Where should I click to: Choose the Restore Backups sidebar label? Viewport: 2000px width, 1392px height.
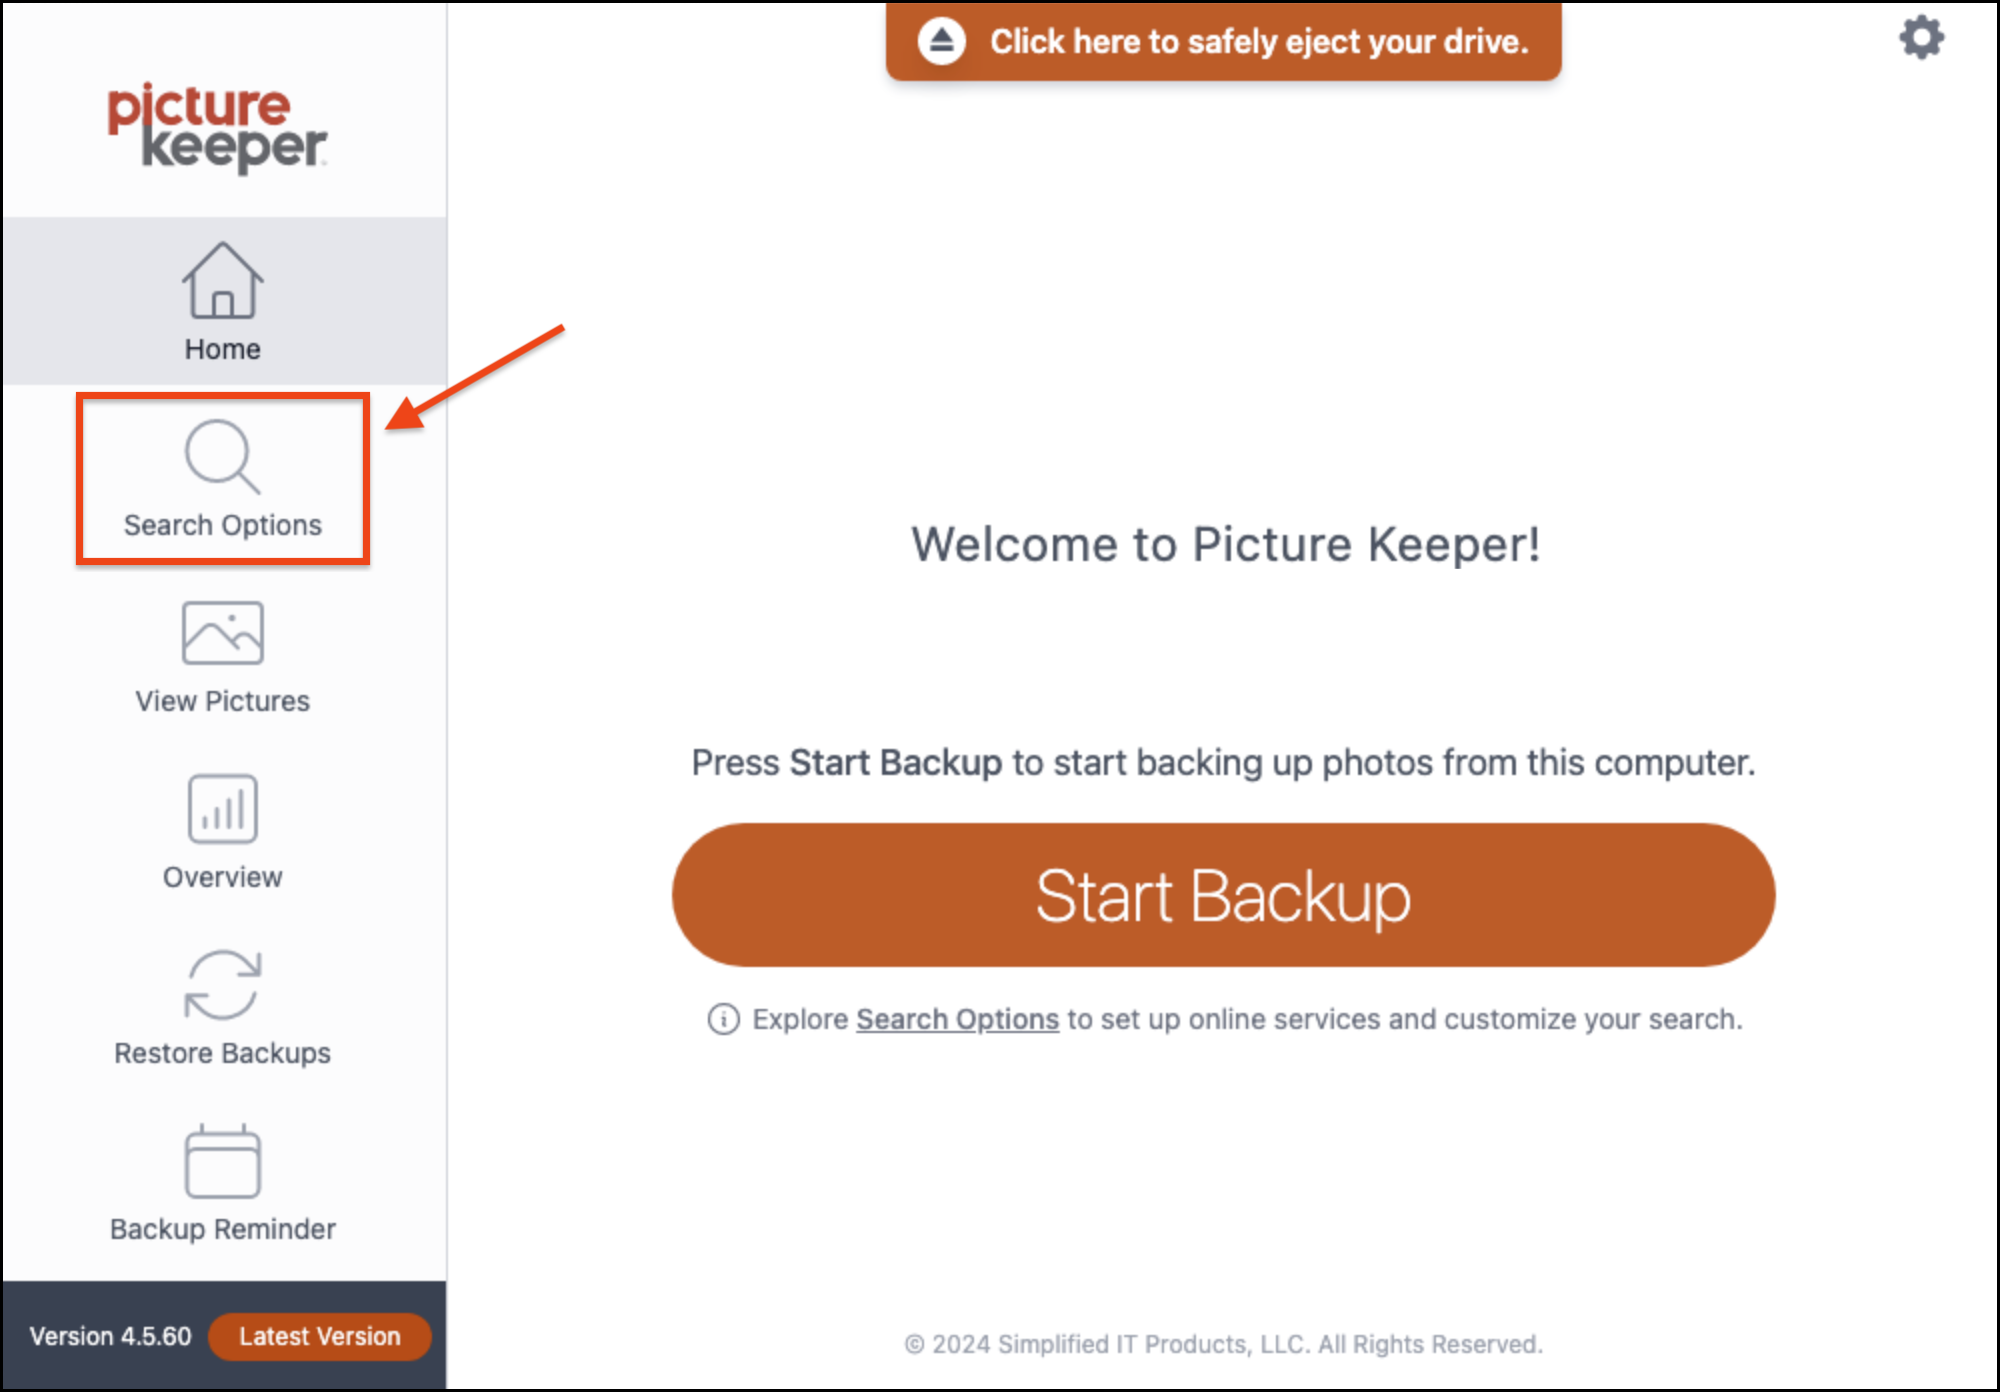222,1053
